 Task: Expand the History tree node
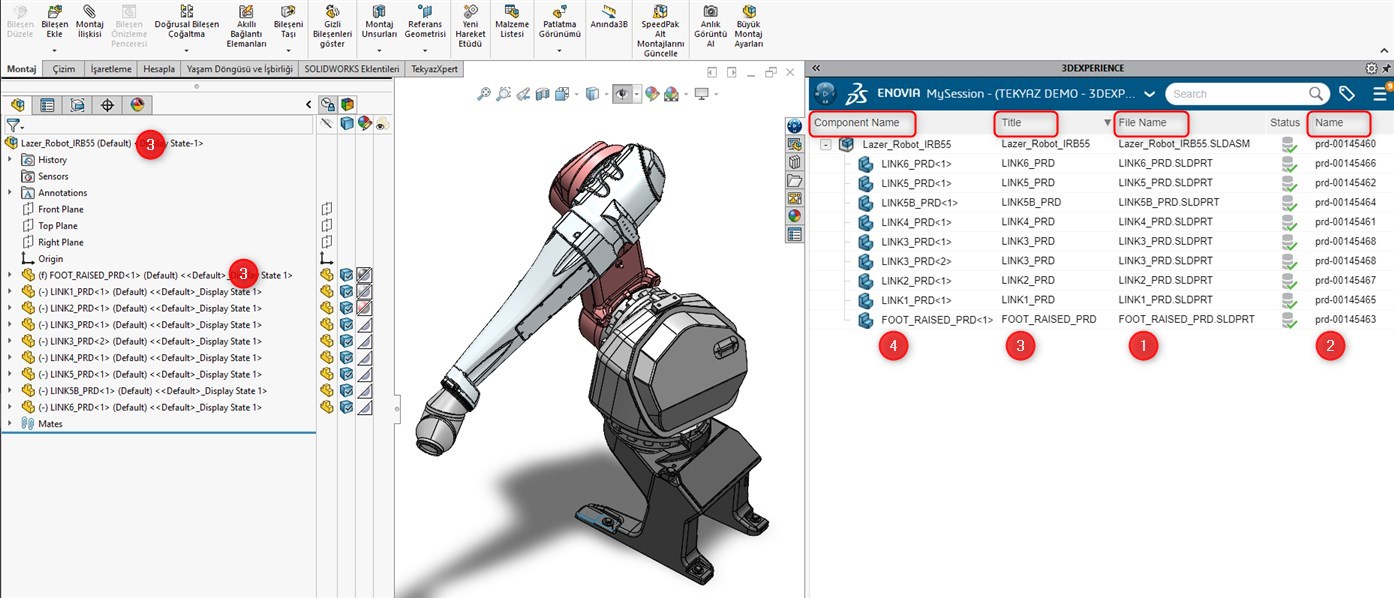[10, 159]
